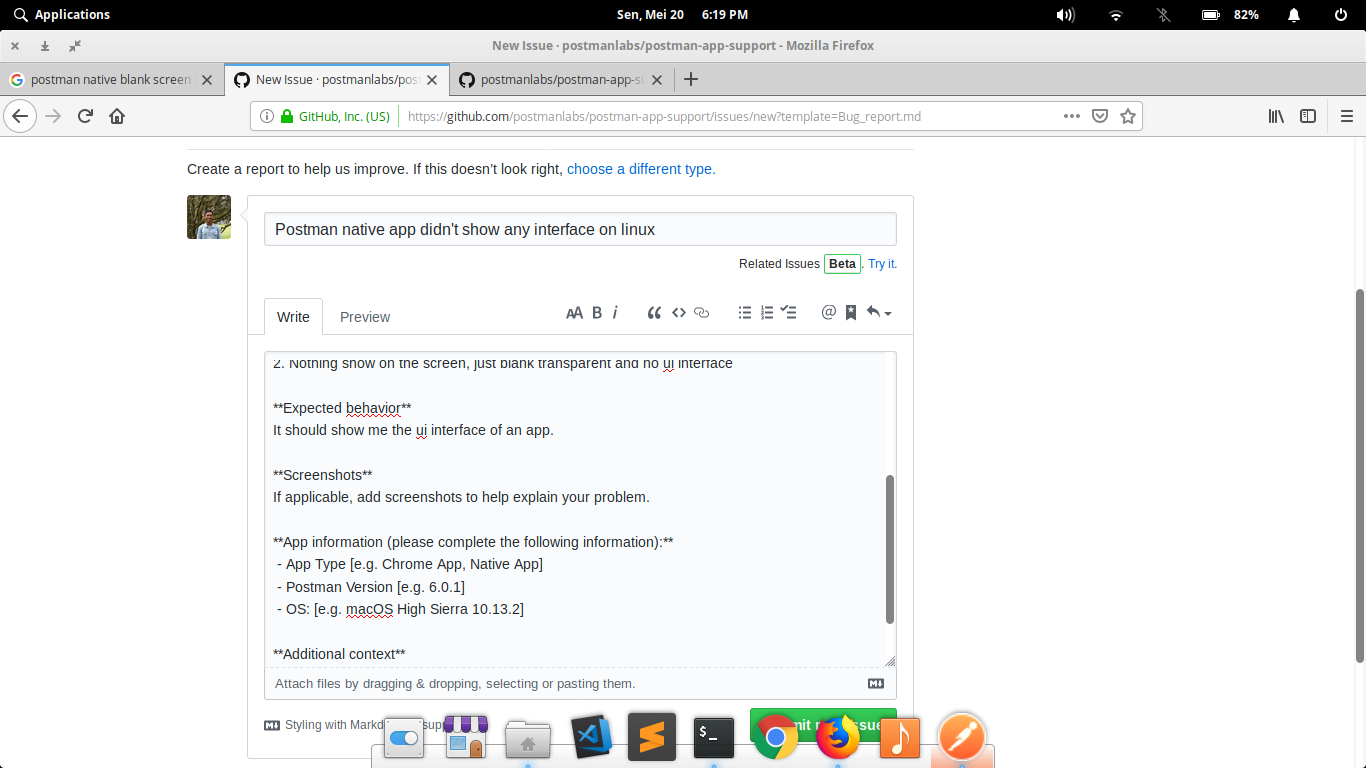Insert a hyperlink in the comment
1366x768 pixels.
pos(701,312)
